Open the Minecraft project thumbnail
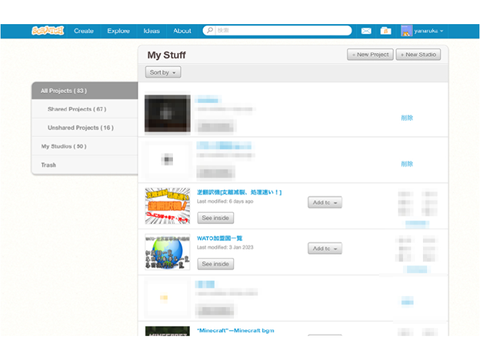This screenshot has width=480, height=360. 167,331
